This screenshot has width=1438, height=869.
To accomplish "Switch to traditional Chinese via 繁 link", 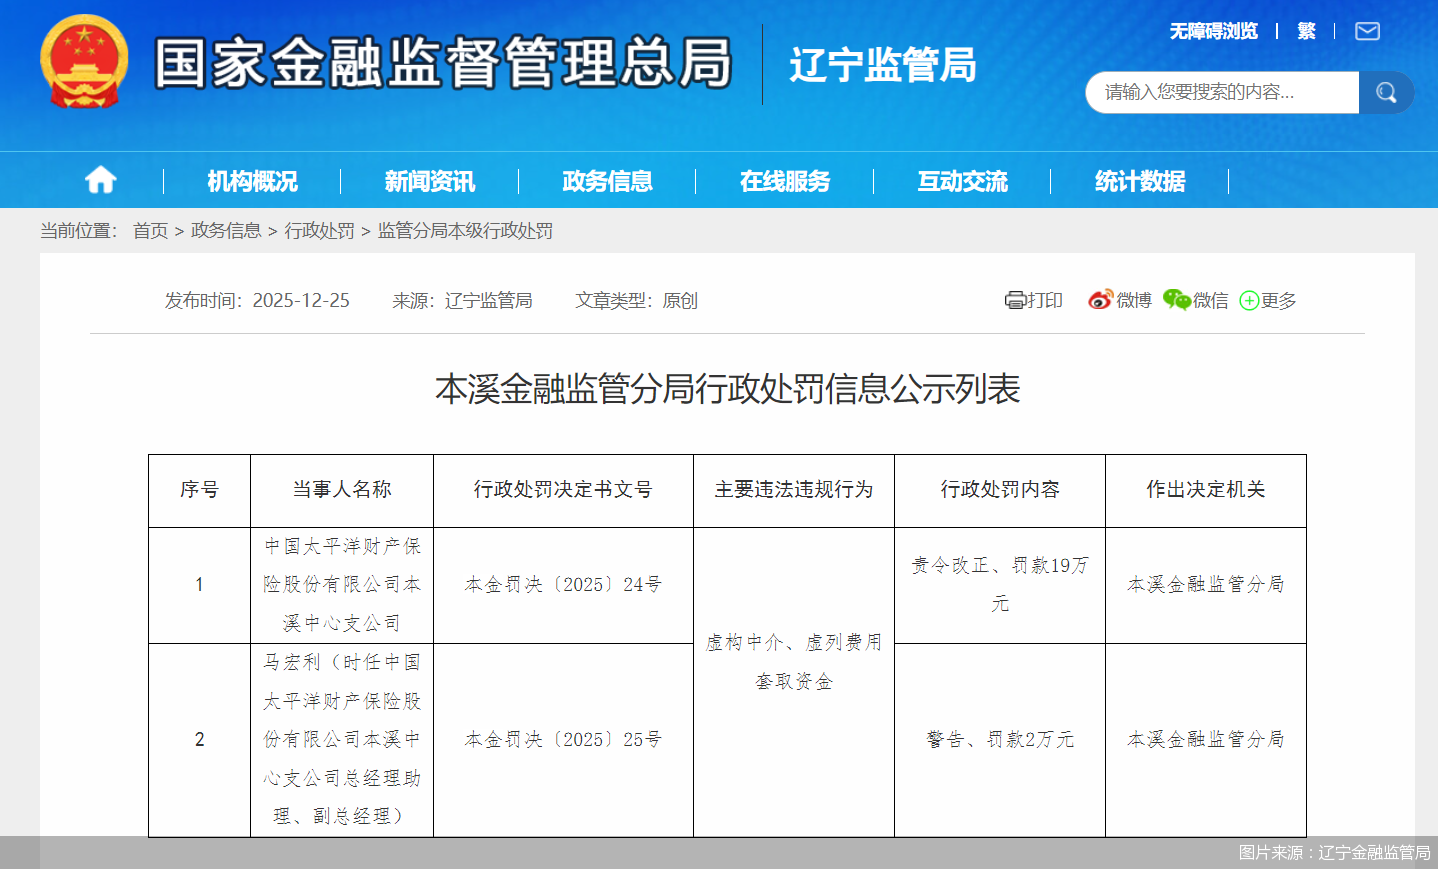I will pyautogui.click(x=1305, y=31).
